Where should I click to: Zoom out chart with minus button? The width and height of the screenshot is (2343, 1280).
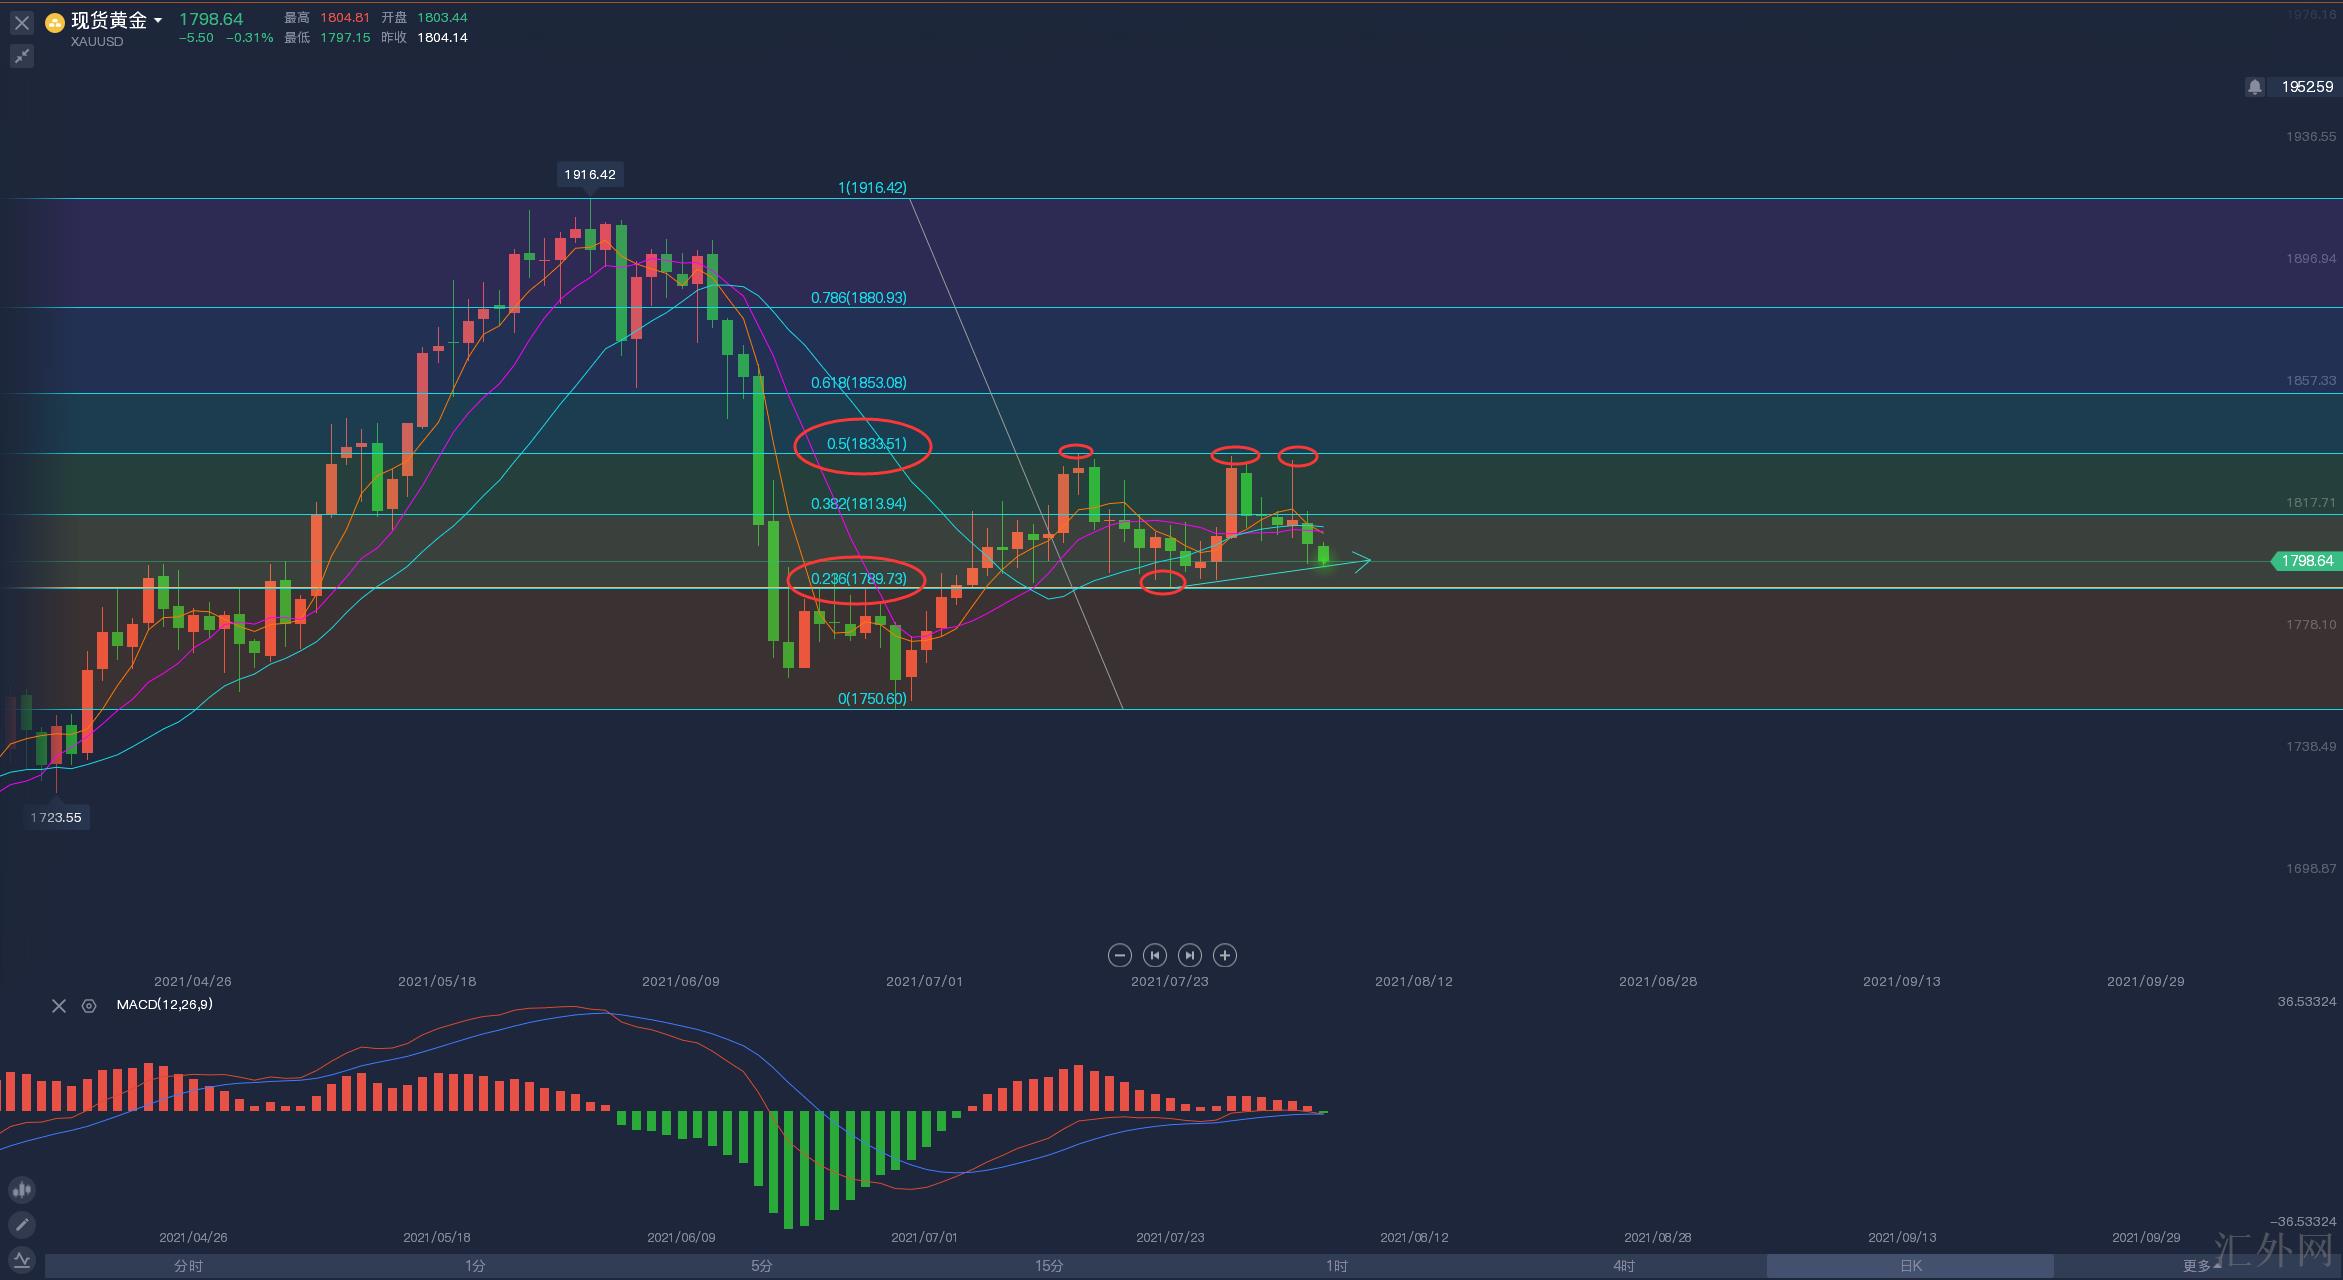[1119, 955]
